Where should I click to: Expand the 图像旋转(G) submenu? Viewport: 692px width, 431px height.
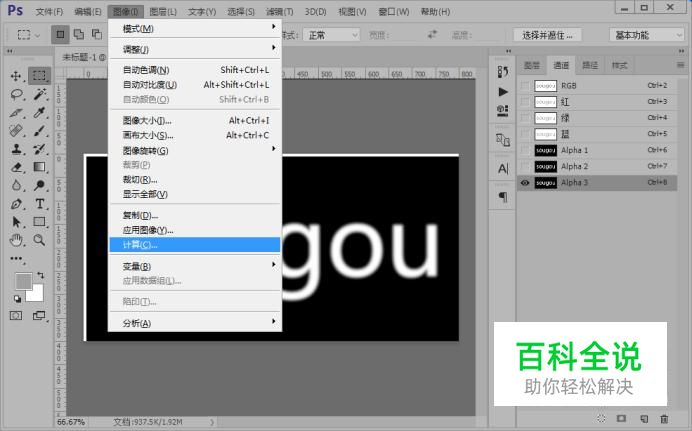195,150
